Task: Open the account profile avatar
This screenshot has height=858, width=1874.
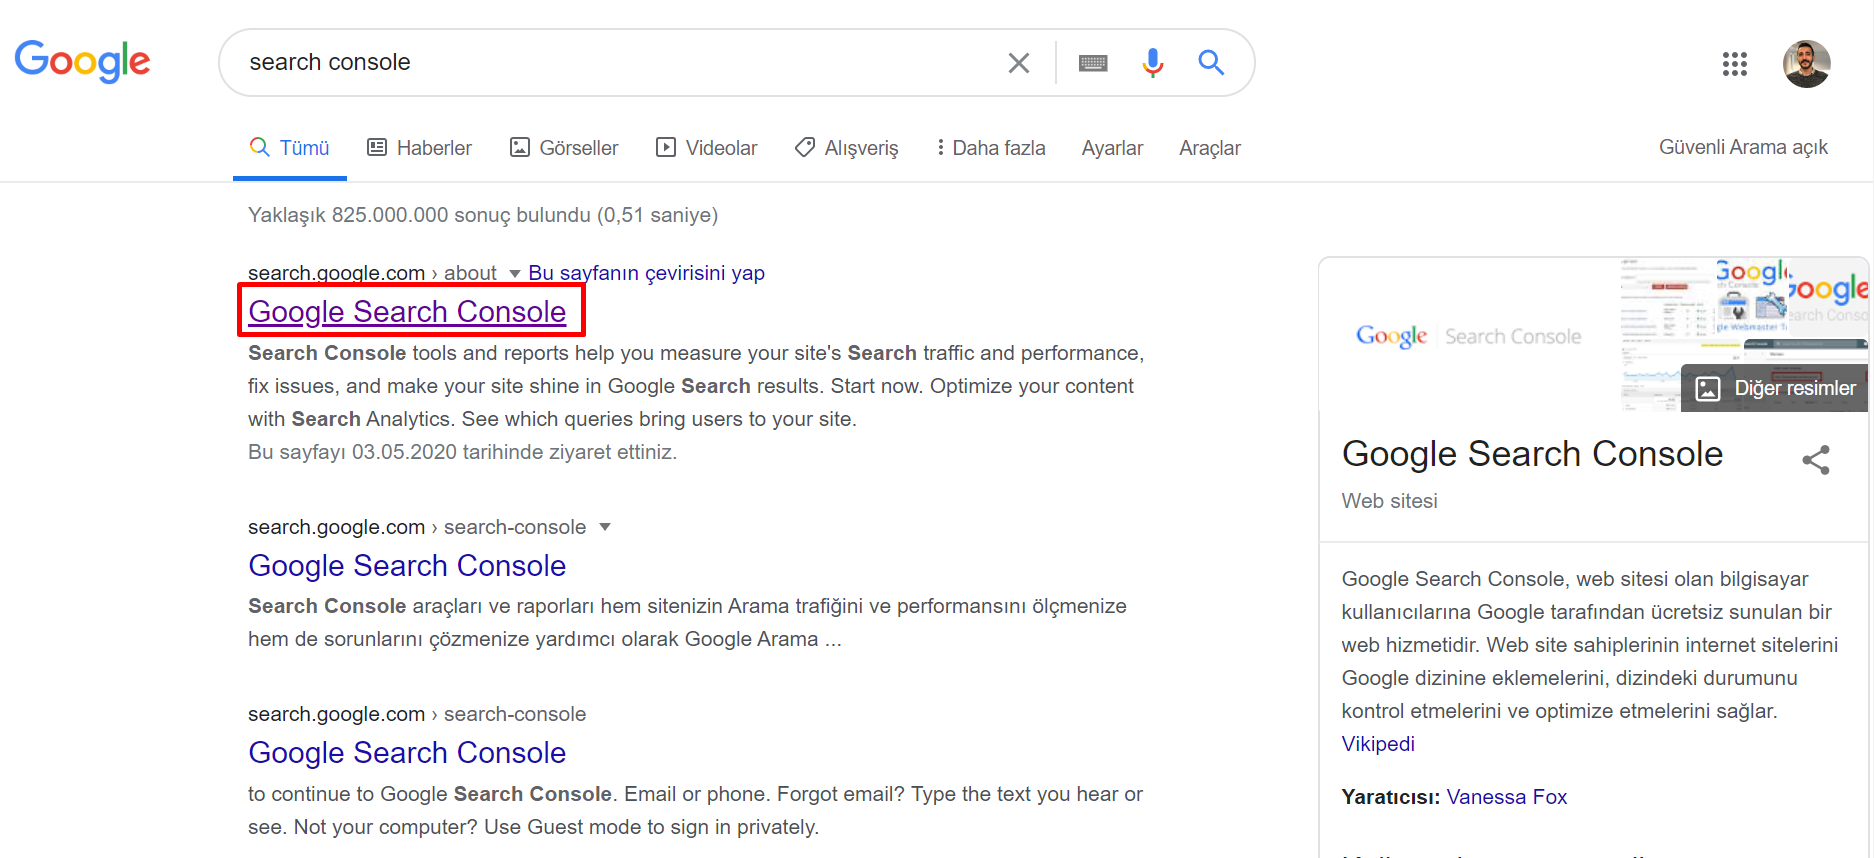Action: pyautogui.click(x=1806, y=64)
